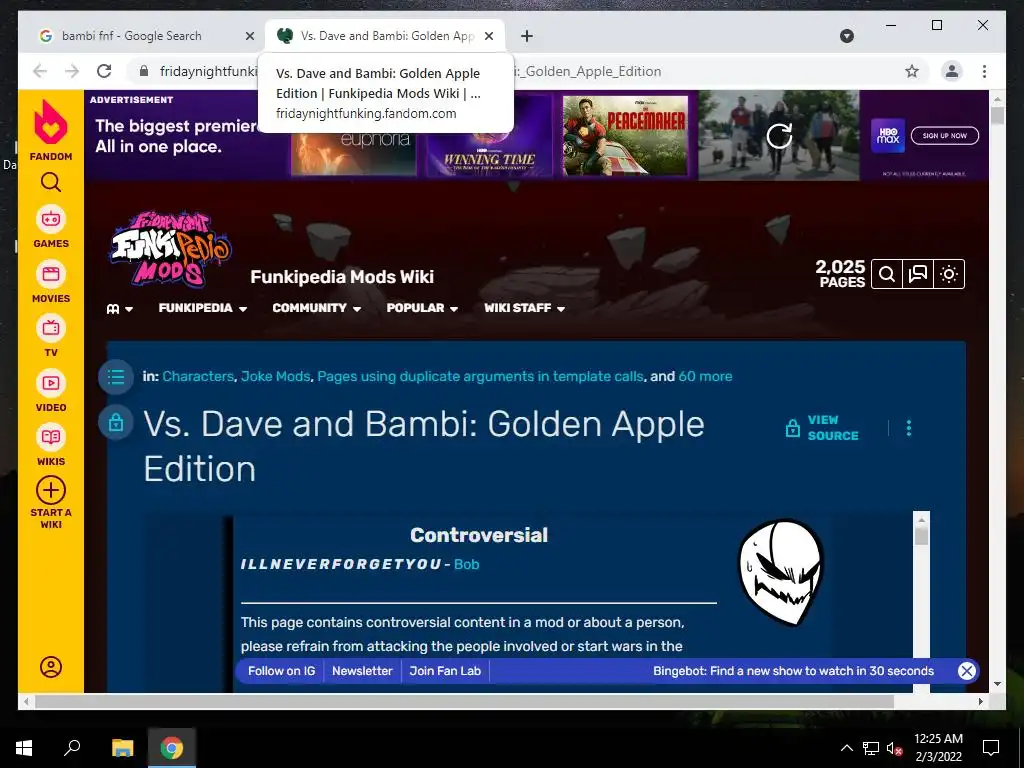Expand the Community navigation dropdown
This screenshot has height=768, width=1024.
coord(317,308)
